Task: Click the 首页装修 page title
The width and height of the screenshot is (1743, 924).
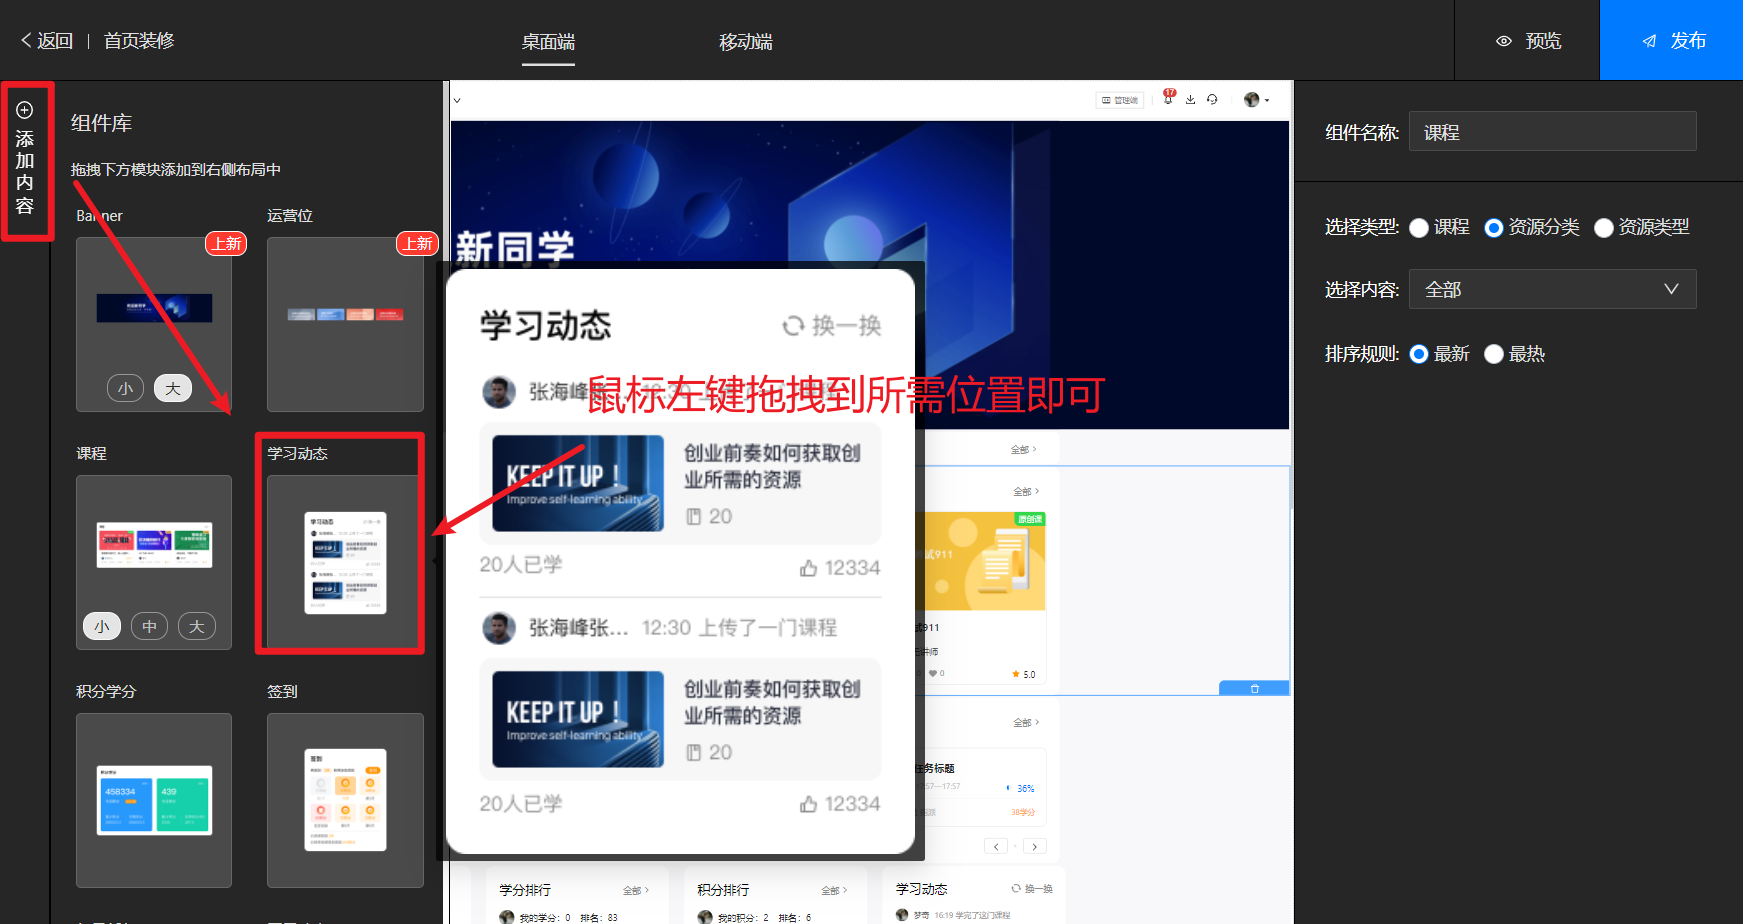Action: click(x=139, y=41)
